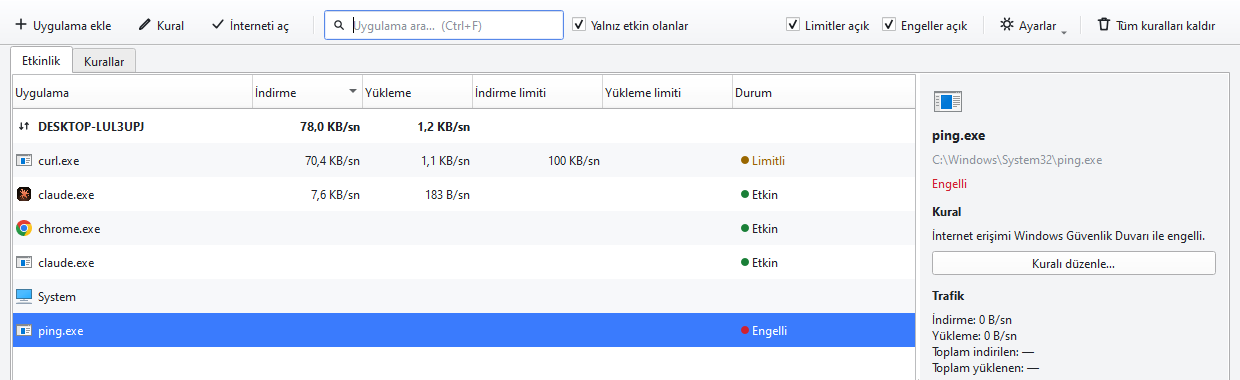Viewport: 1240px width, 380px height.
Task: Click the ping.exe row icon
Action: pos(24,330)
